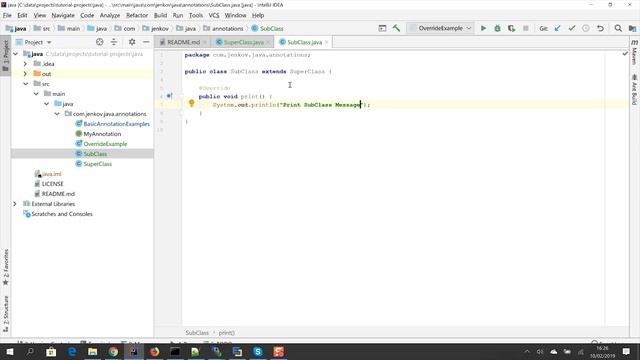Hide the Project tool window
Viewport: 640px width, 360px height.
click(x=146, y=42)
